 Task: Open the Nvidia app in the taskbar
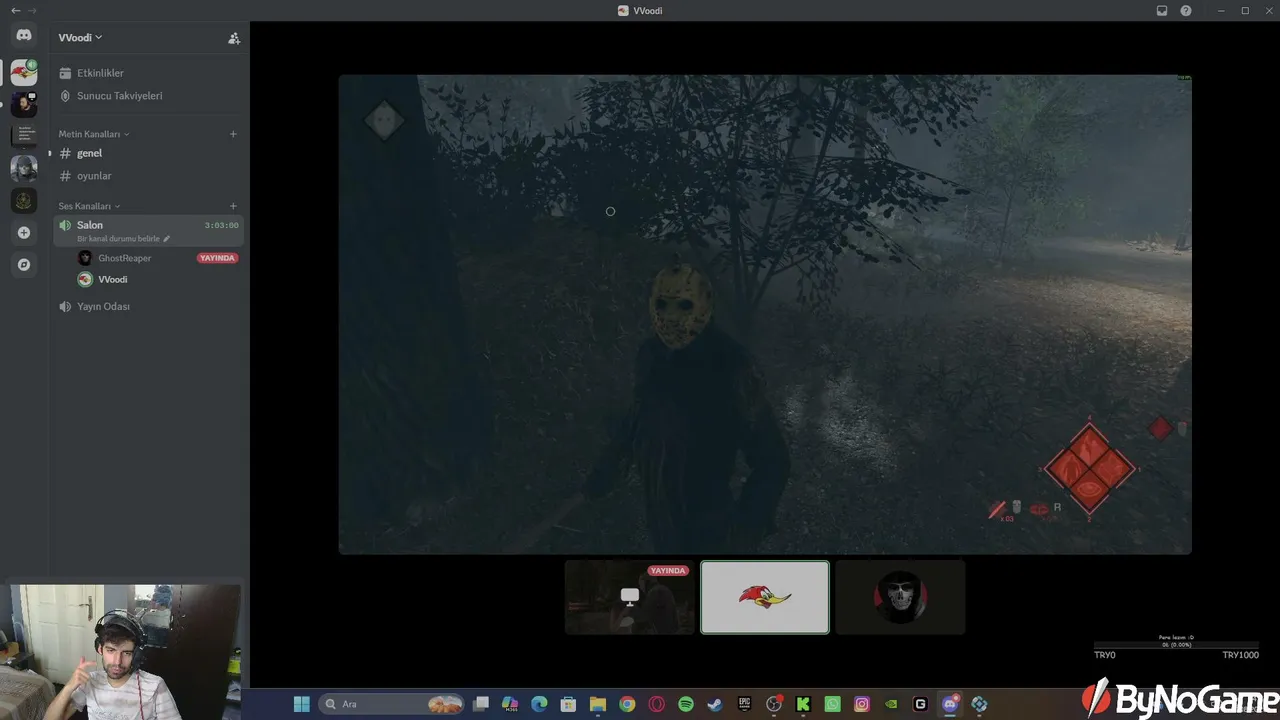coord(891,704)
